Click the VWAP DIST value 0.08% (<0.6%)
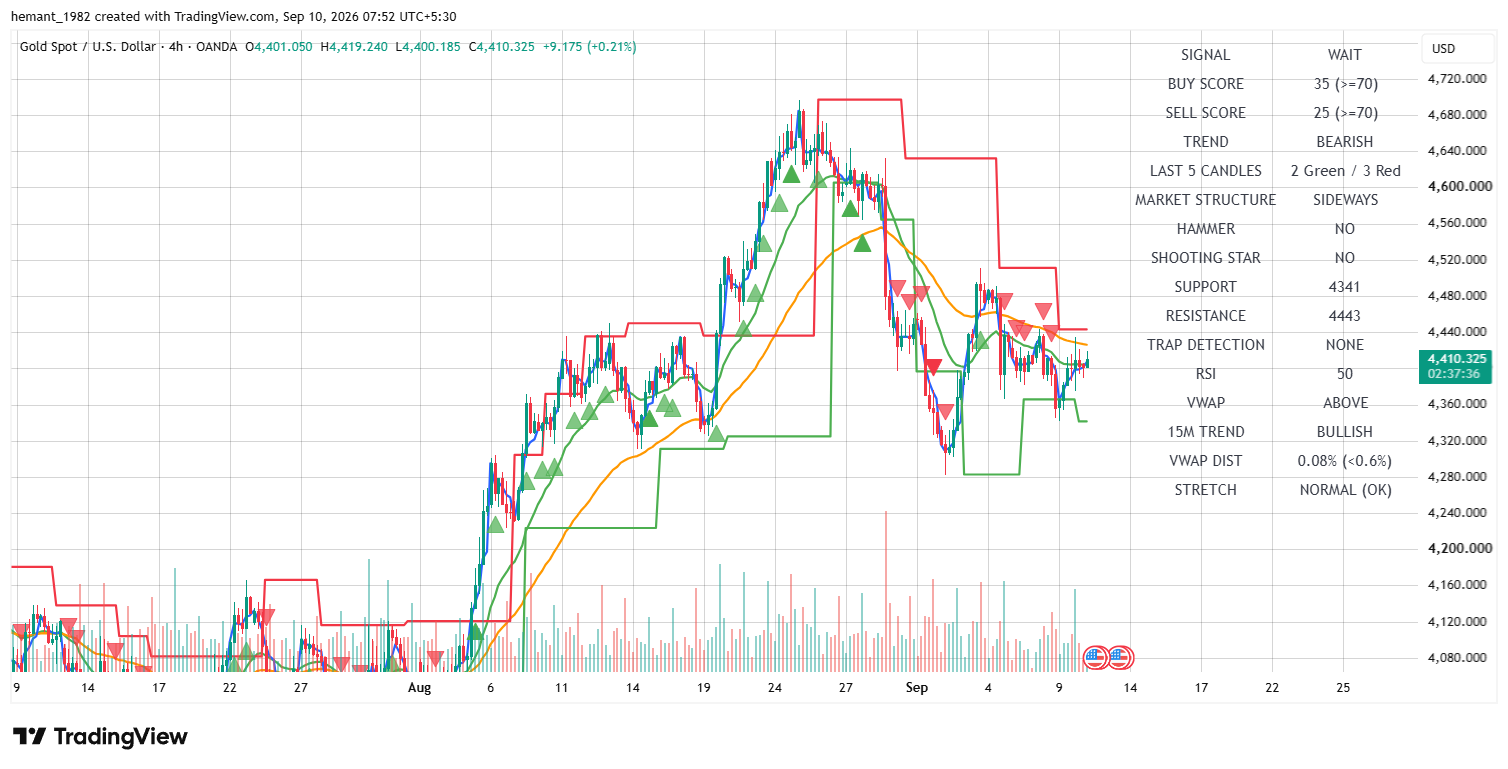This screenshot has width=1508, height=769. pyautogui.click(x=1345, y=461)
